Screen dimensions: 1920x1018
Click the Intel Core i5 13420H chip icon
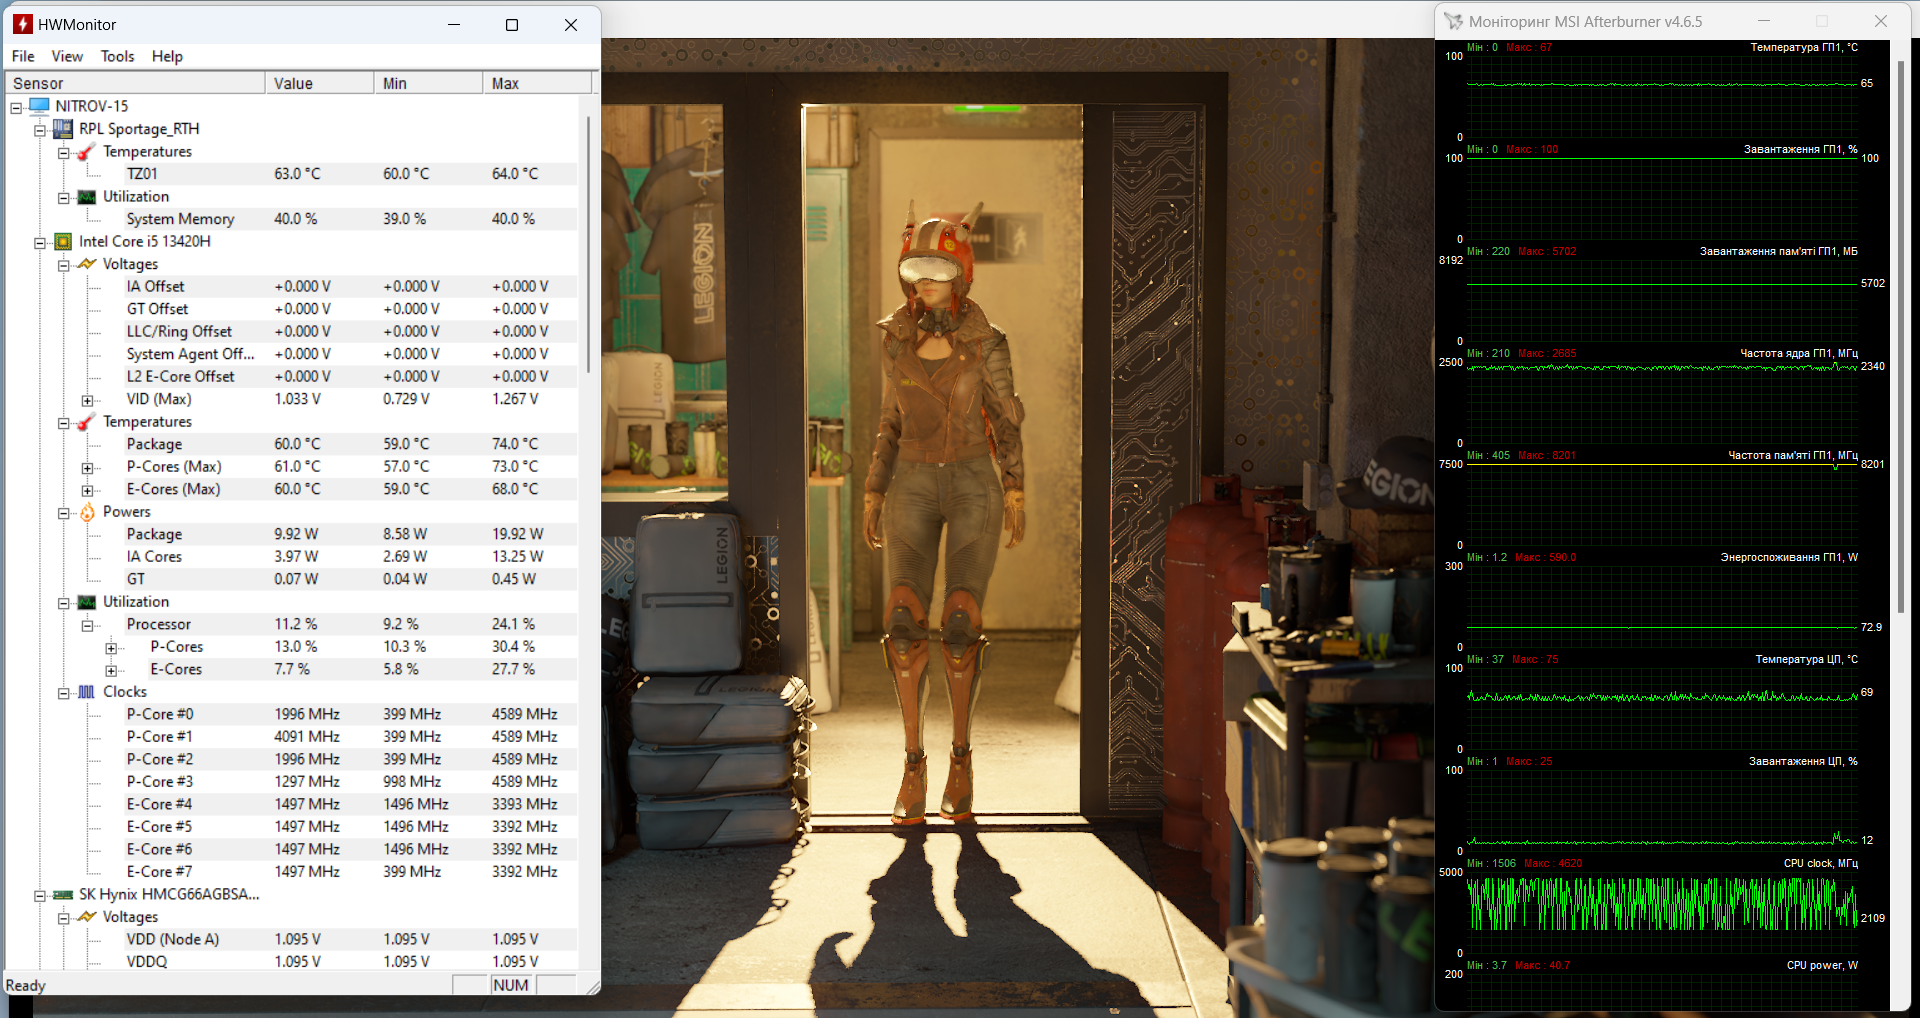[63, 242]
